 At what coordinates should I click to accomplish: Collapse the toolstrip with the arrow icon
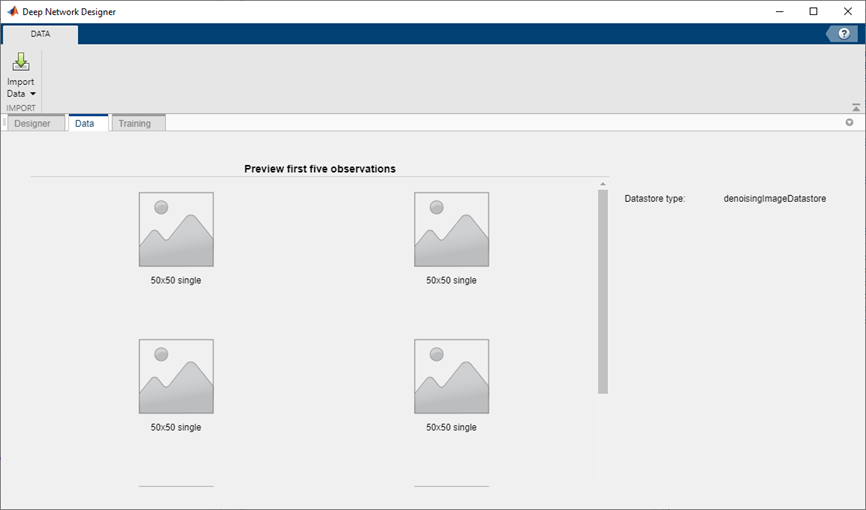coord(856,107)
